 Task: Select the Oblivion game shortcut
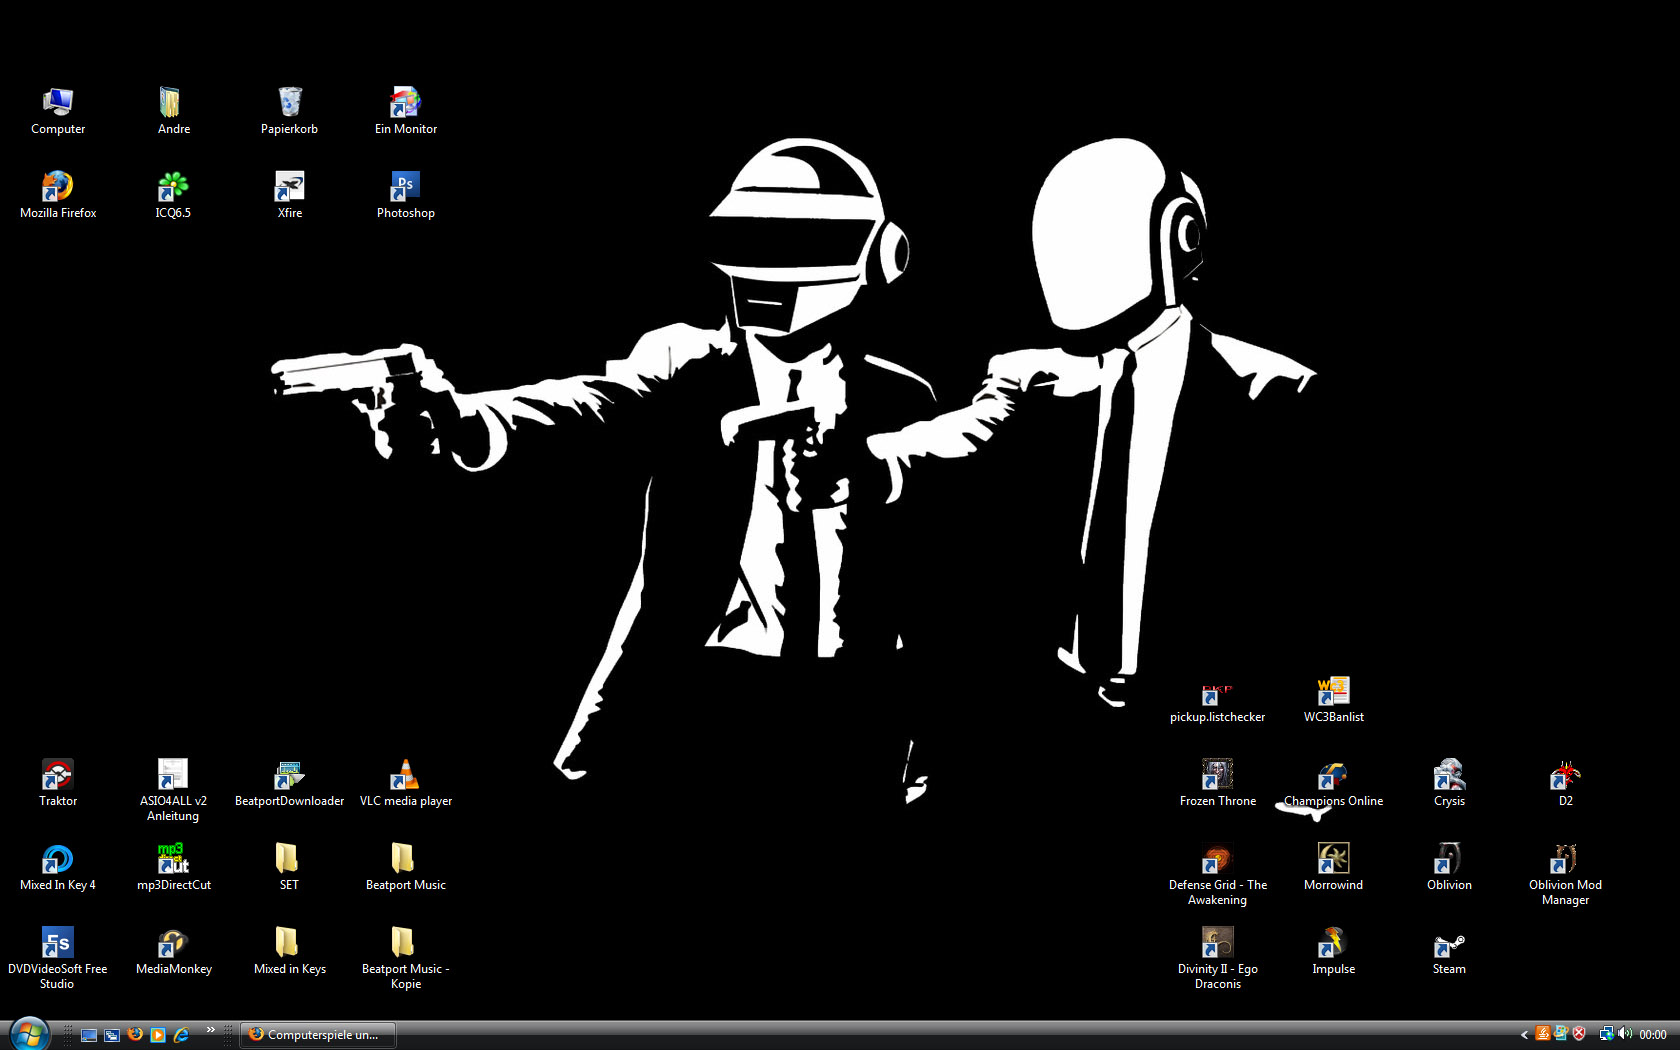[x=1449, y=867]
